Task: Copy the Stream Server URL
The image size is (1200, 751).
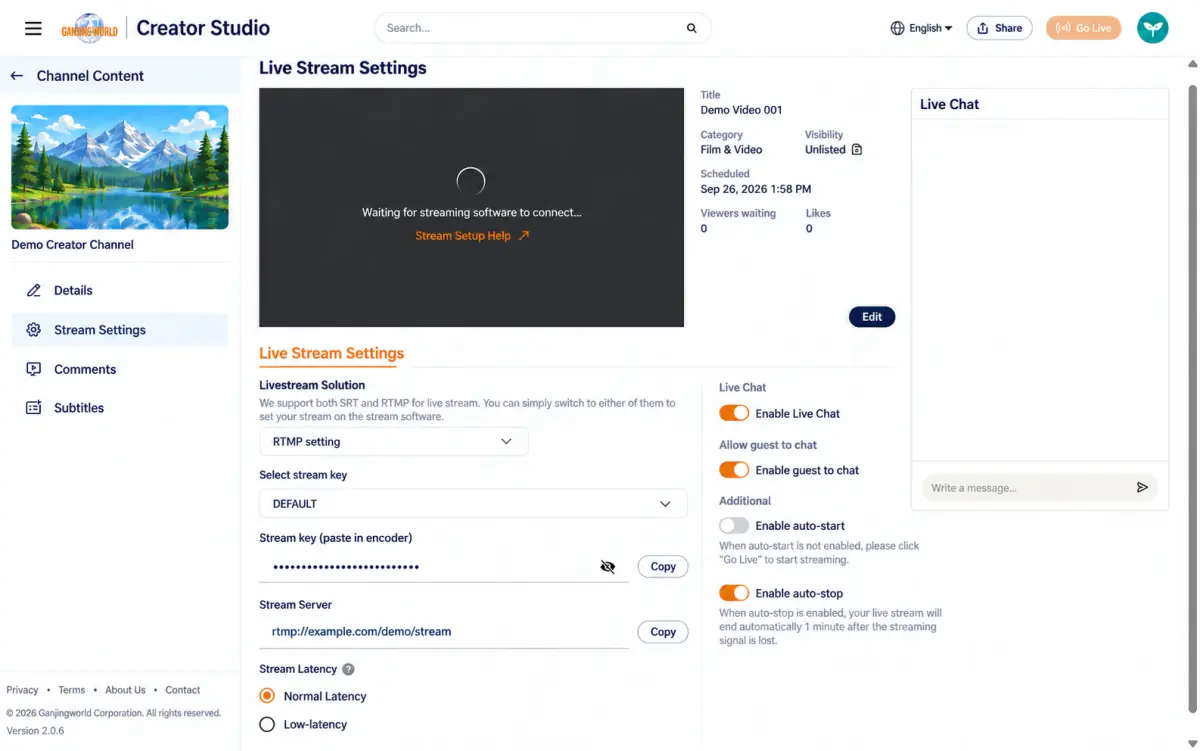Action: click(x=663, y=632)
